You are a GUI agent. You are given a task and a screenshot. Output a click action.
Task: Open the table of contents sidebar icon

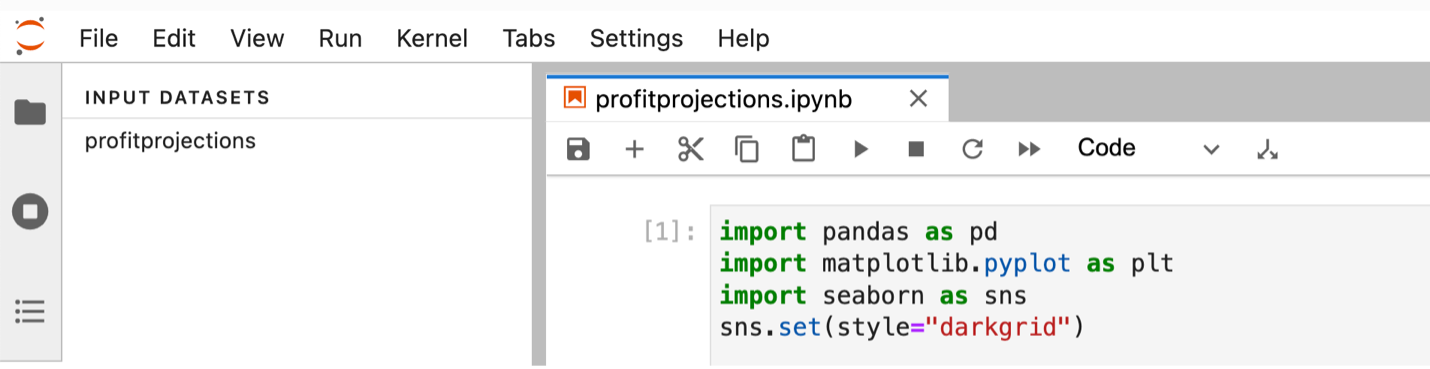point(30,311)
